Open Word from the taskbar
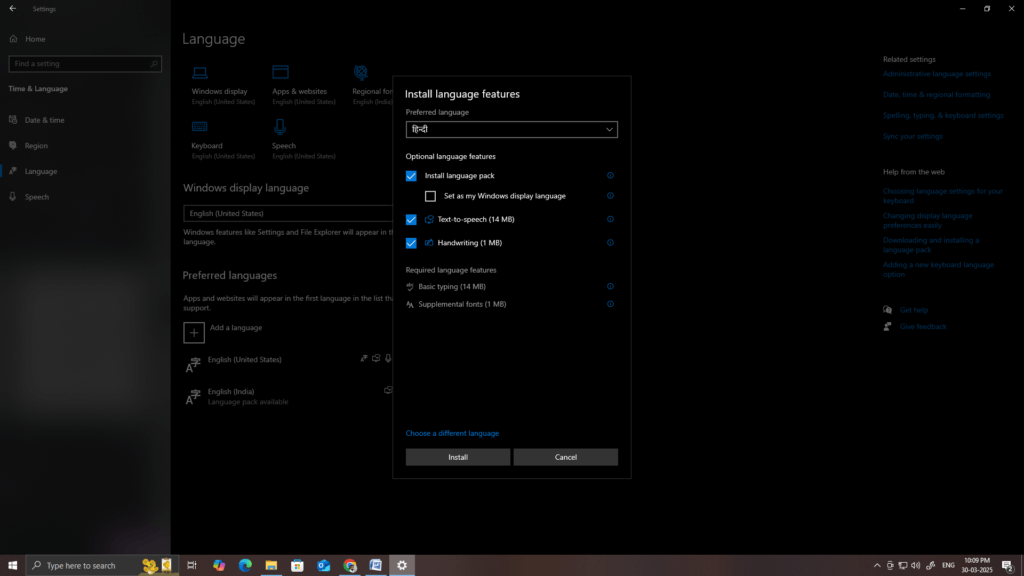This screenshot has width=1024, height=576. 376,566
